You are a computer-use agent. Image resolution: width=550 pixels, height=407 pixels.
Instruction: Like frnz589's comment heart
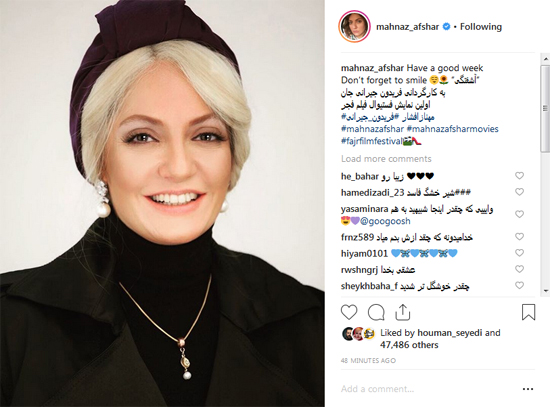point(519,237)
